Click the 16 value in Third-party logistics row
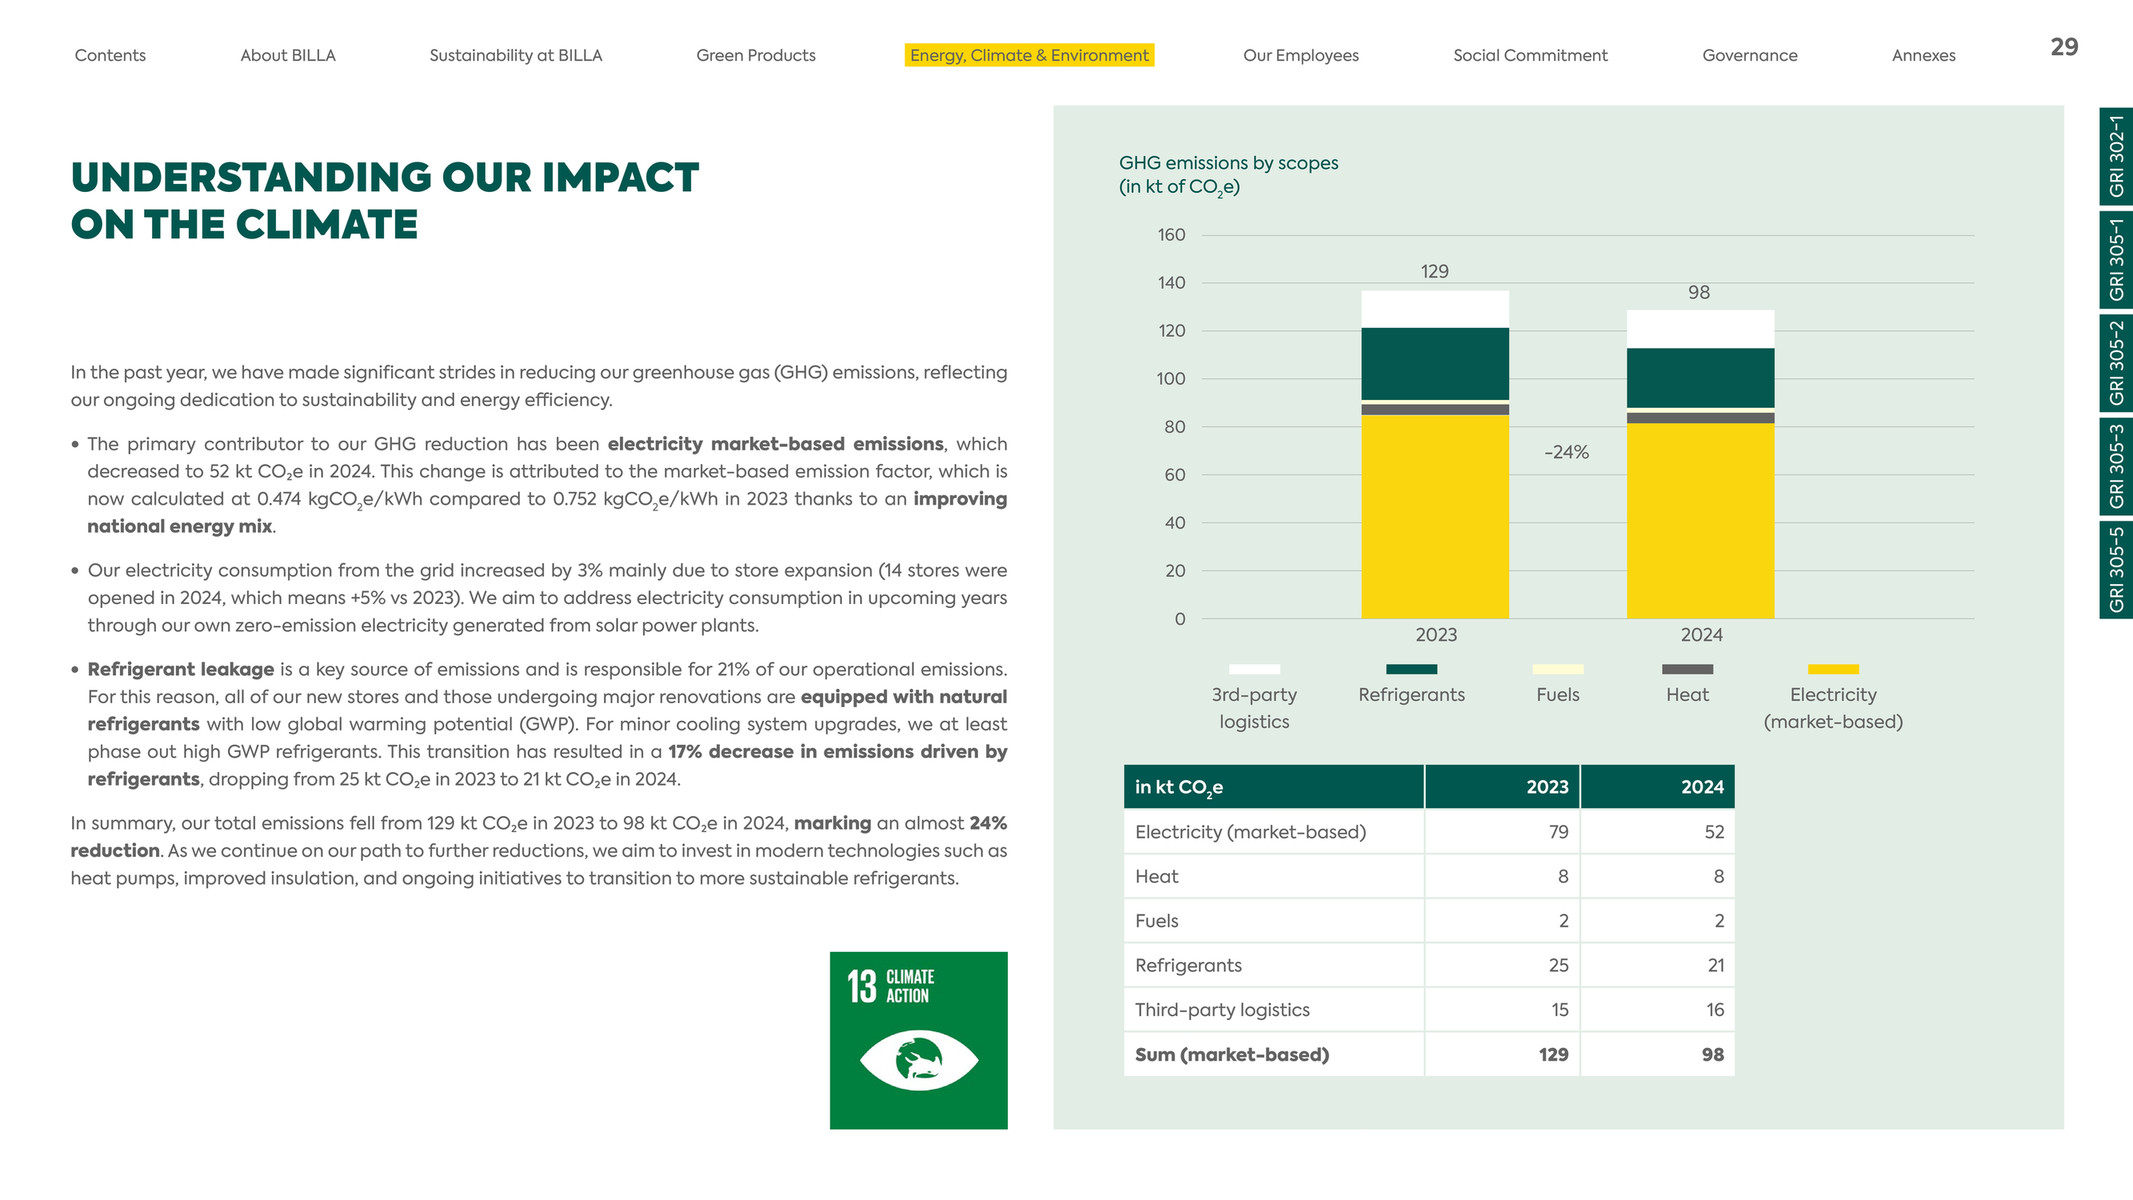The image size is (2133, 1200). [x=1715, y=1010]
